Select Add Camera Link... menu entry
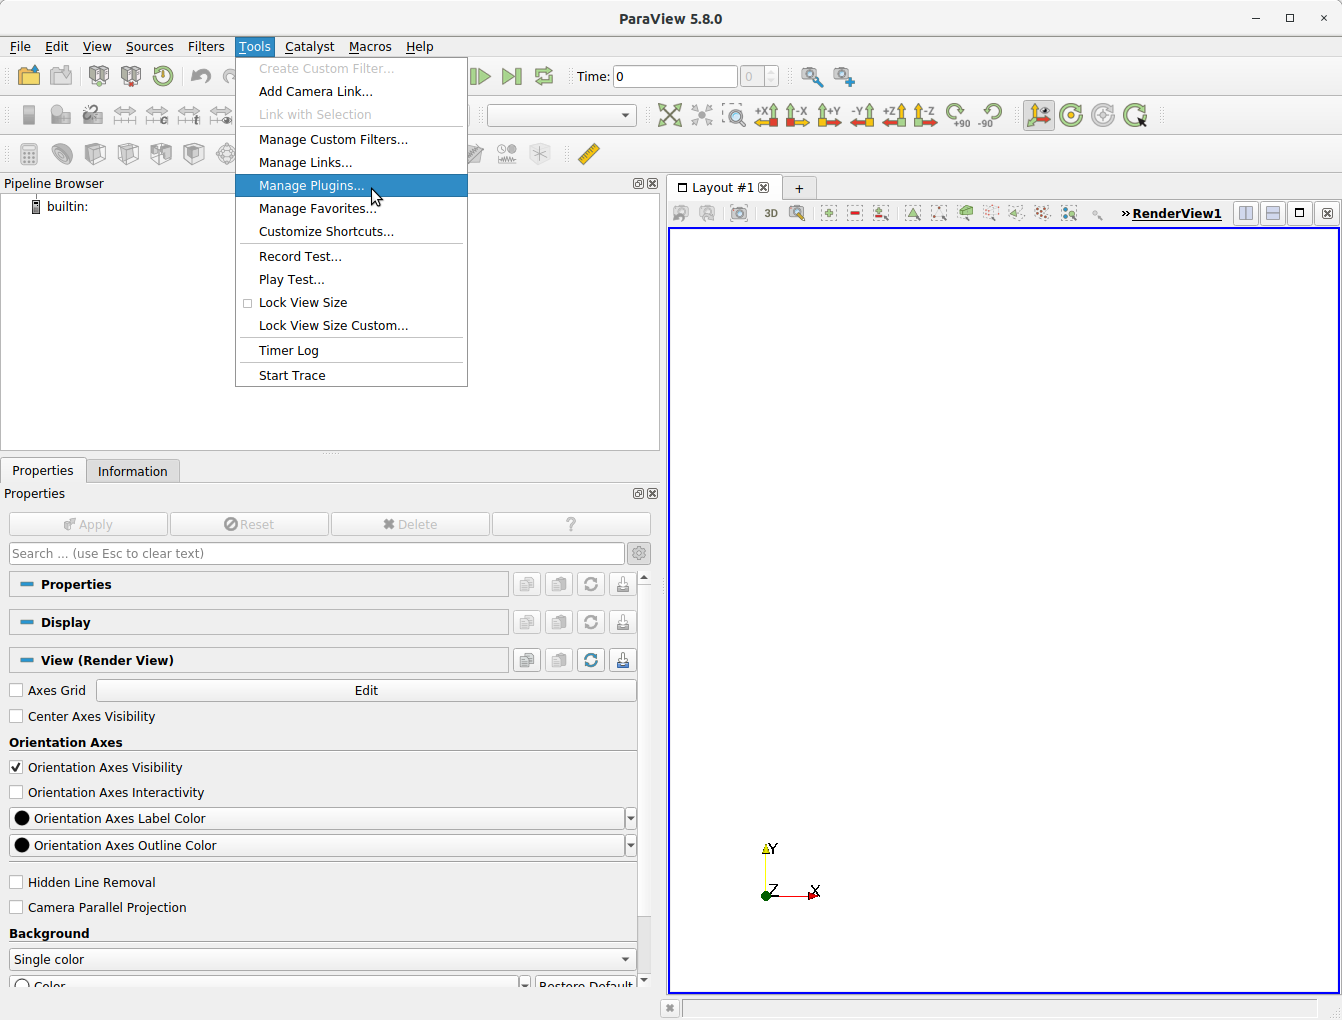1342x1020 pixels. [x=351, y=91]
